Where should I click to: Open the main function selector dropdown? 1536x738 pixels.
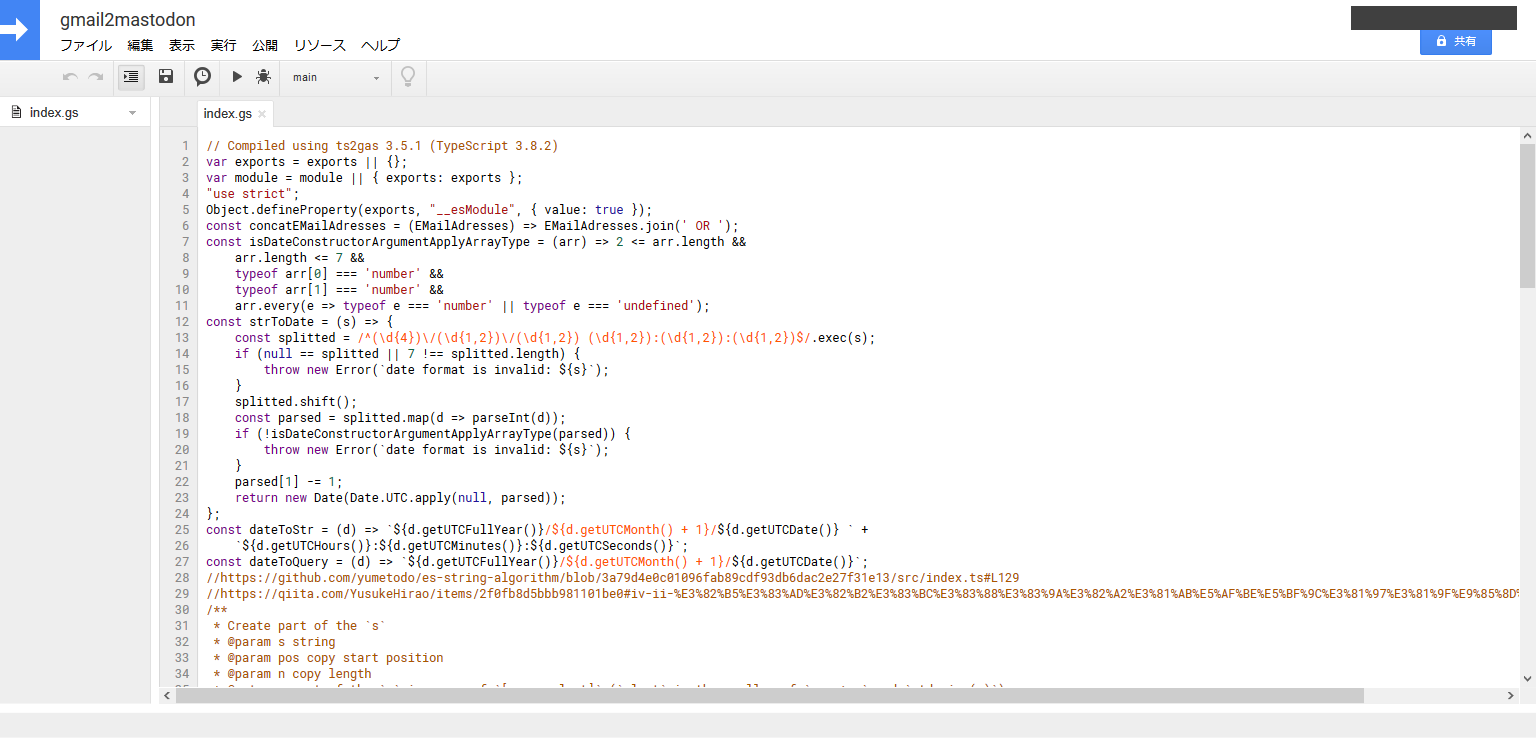[x=335, y=76]
